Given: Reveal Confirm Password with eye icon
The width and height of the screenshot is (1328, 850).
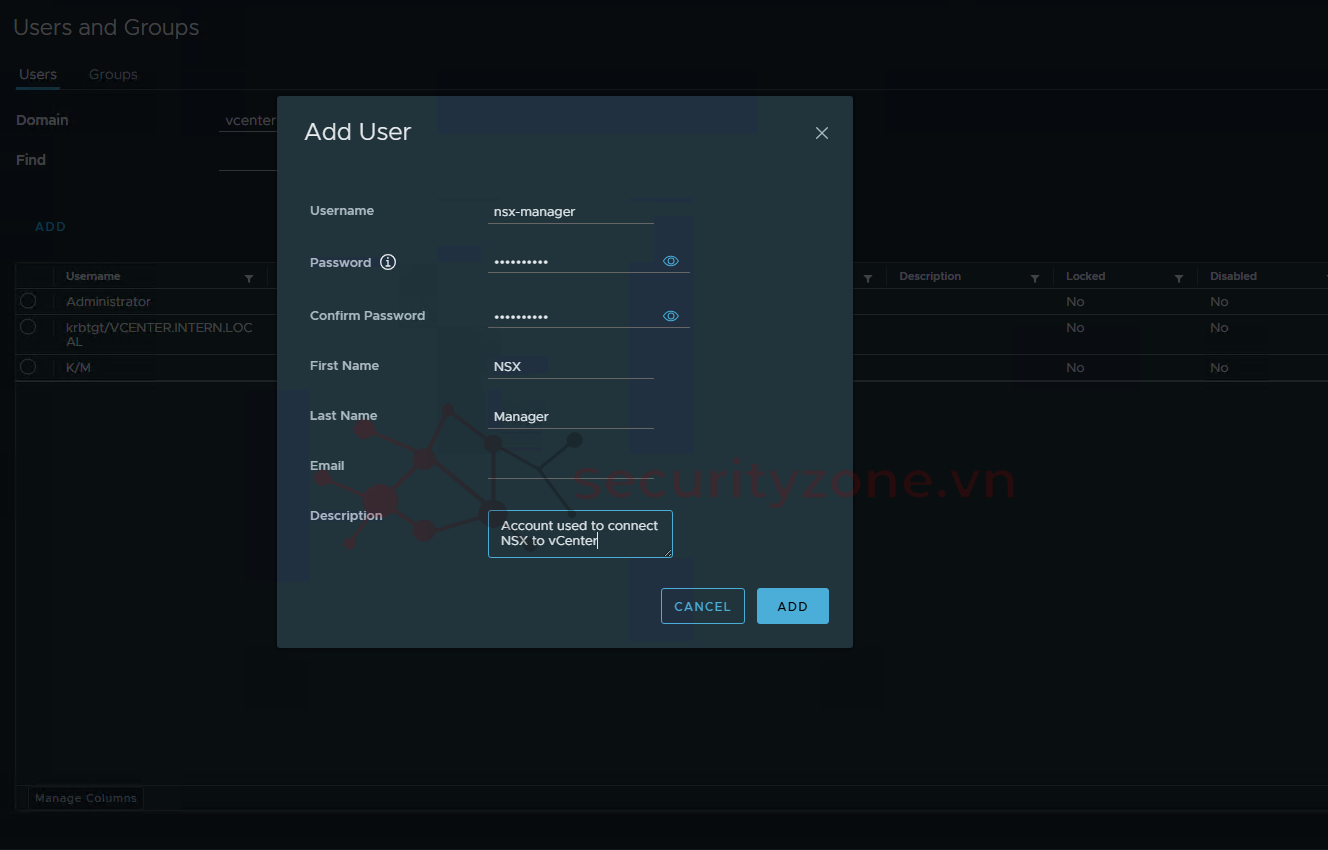Looking at the screenshot, I should [671, 316].
